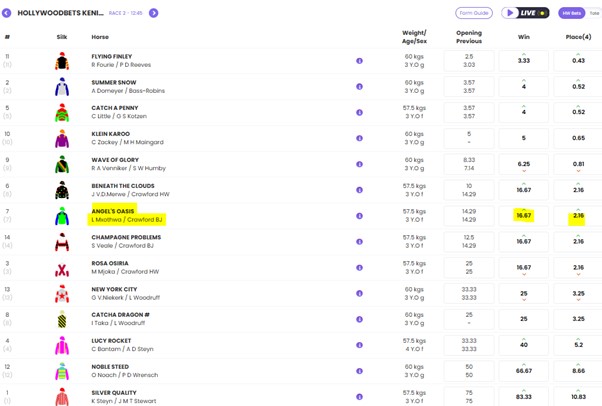Switch to Tote tab
Viewport: 602px width, 406px height.
click(595, 13)
